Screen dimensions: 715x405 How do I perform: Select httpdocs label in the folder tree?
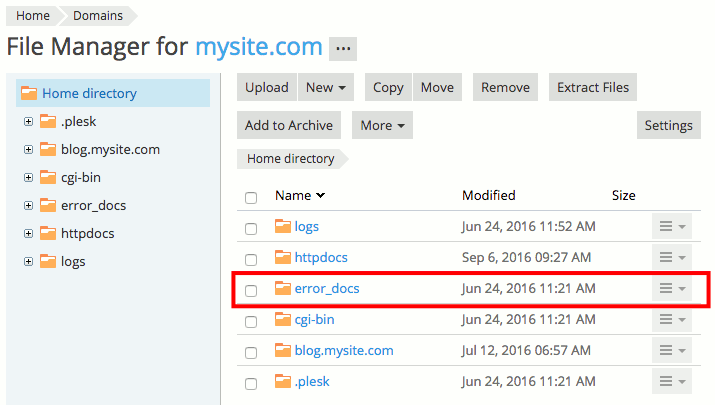(88, 234)
